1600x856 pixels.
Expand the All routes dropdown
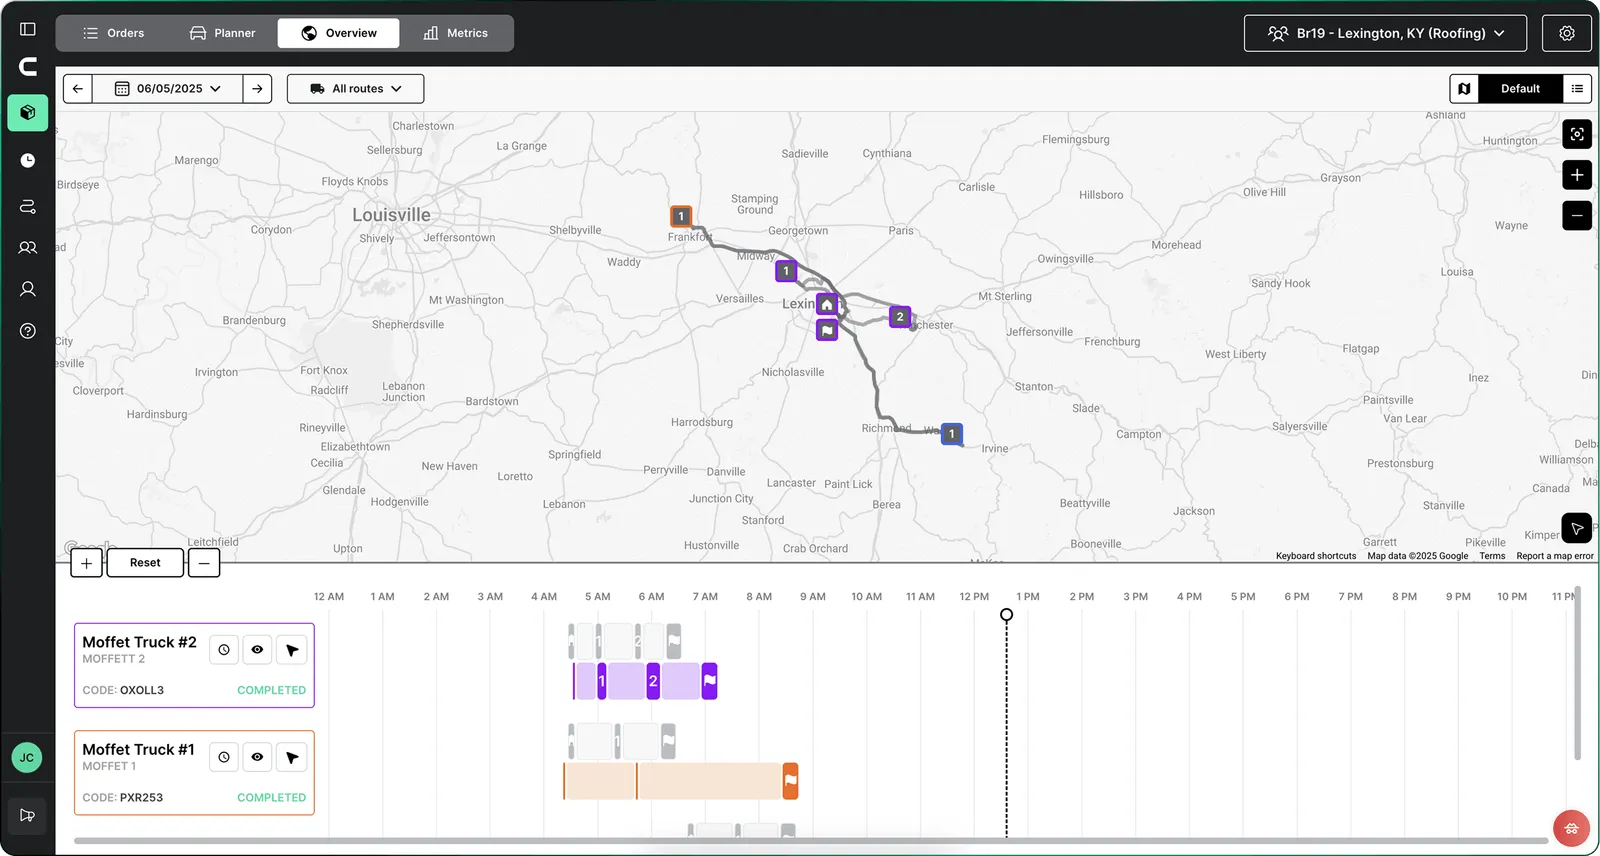click(x=355, y=89)
